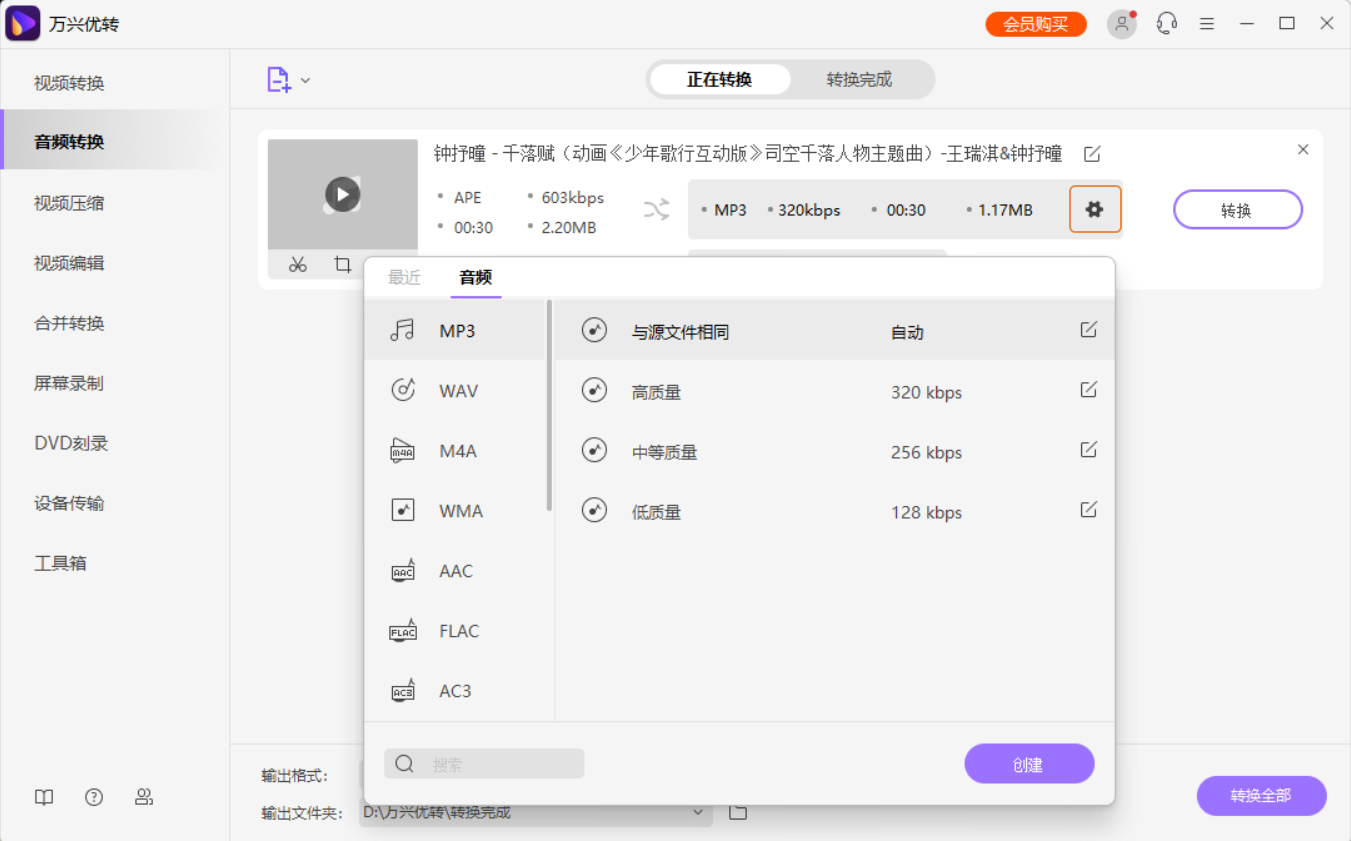1351x841 pixels.
Task: Click the headset customer support icon
Action: (1166, 23)
